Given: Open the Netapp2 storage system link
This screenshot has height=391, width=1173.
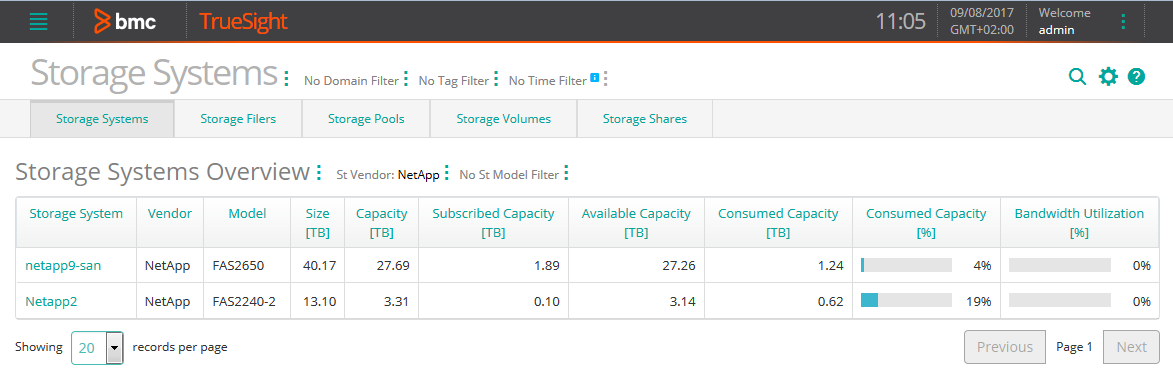Looking at the screenshot, I should point(52,301).
